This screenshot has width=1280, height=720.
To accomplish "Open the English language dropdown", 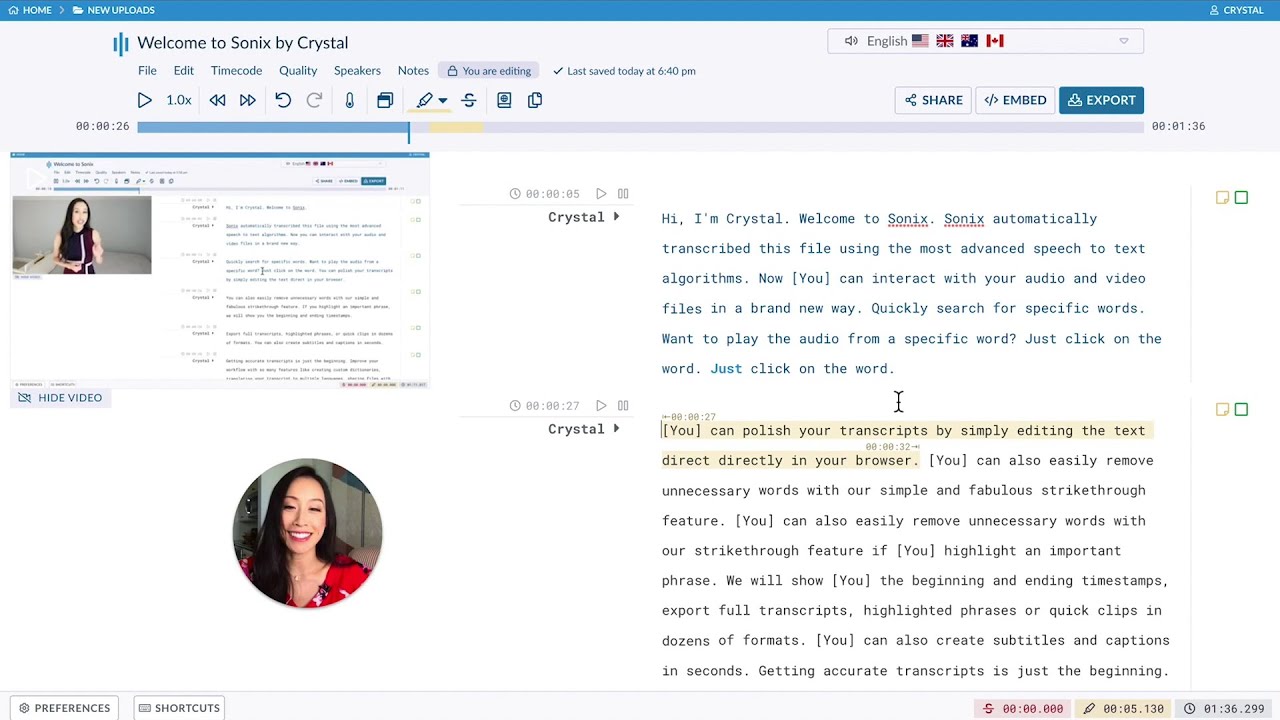I will point(986,41).
